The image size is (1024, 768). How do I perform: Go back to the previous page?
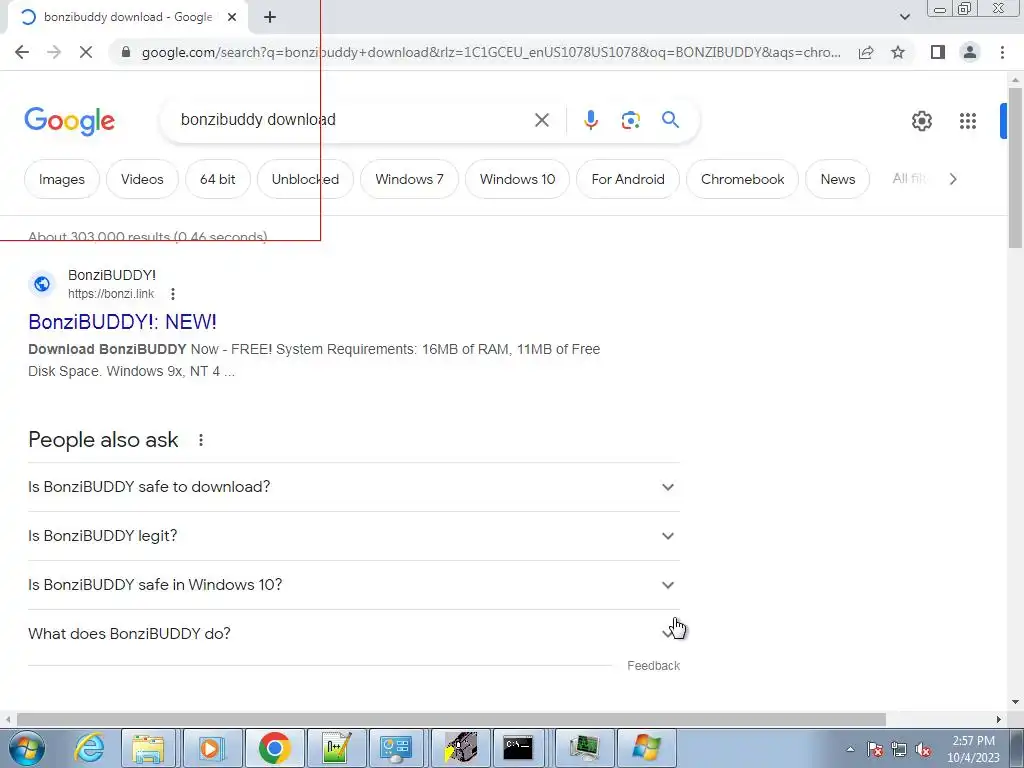(22, 52)
